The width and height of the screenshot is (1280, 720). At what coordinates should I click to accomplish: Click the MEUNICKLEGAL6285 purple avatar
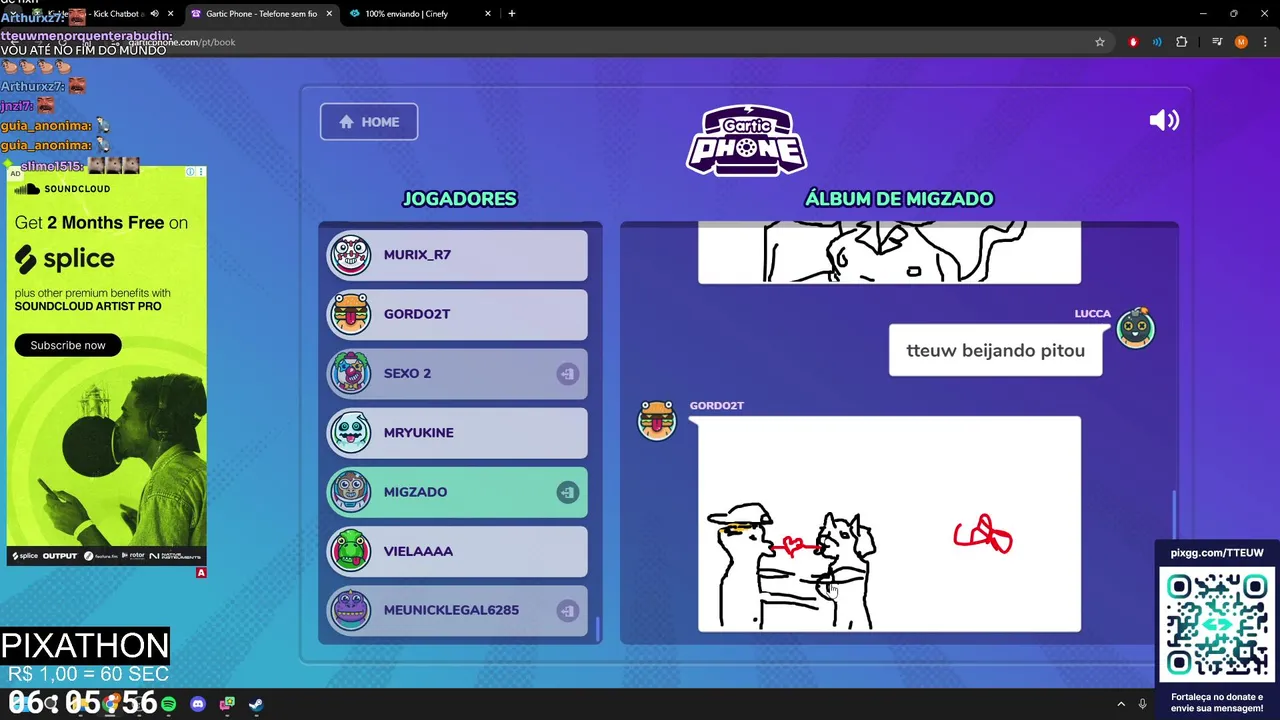pos(351,610)
